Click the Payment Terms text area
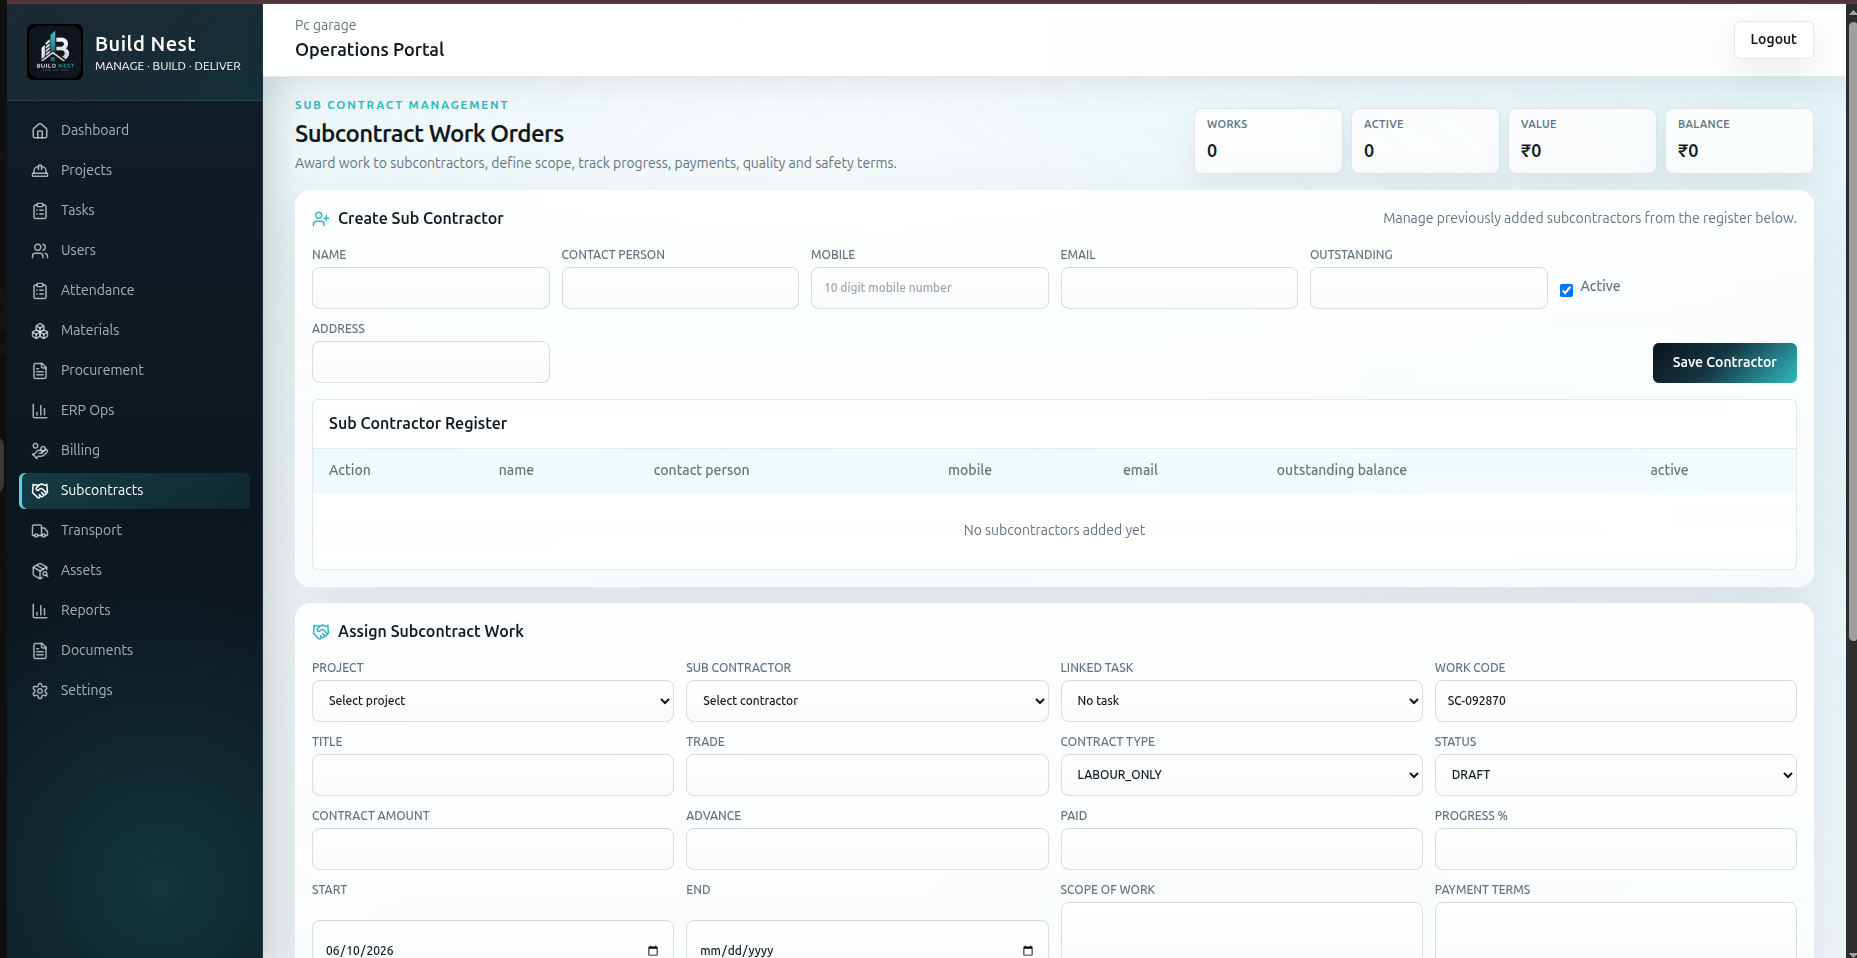Screen dimensions: 1857x958 pos(1615,931)
